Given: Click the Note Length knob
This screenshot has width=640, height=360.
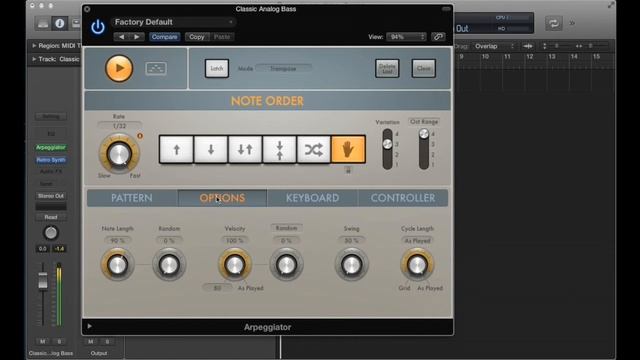Looking at the screenshot, I should click(118, 265).
